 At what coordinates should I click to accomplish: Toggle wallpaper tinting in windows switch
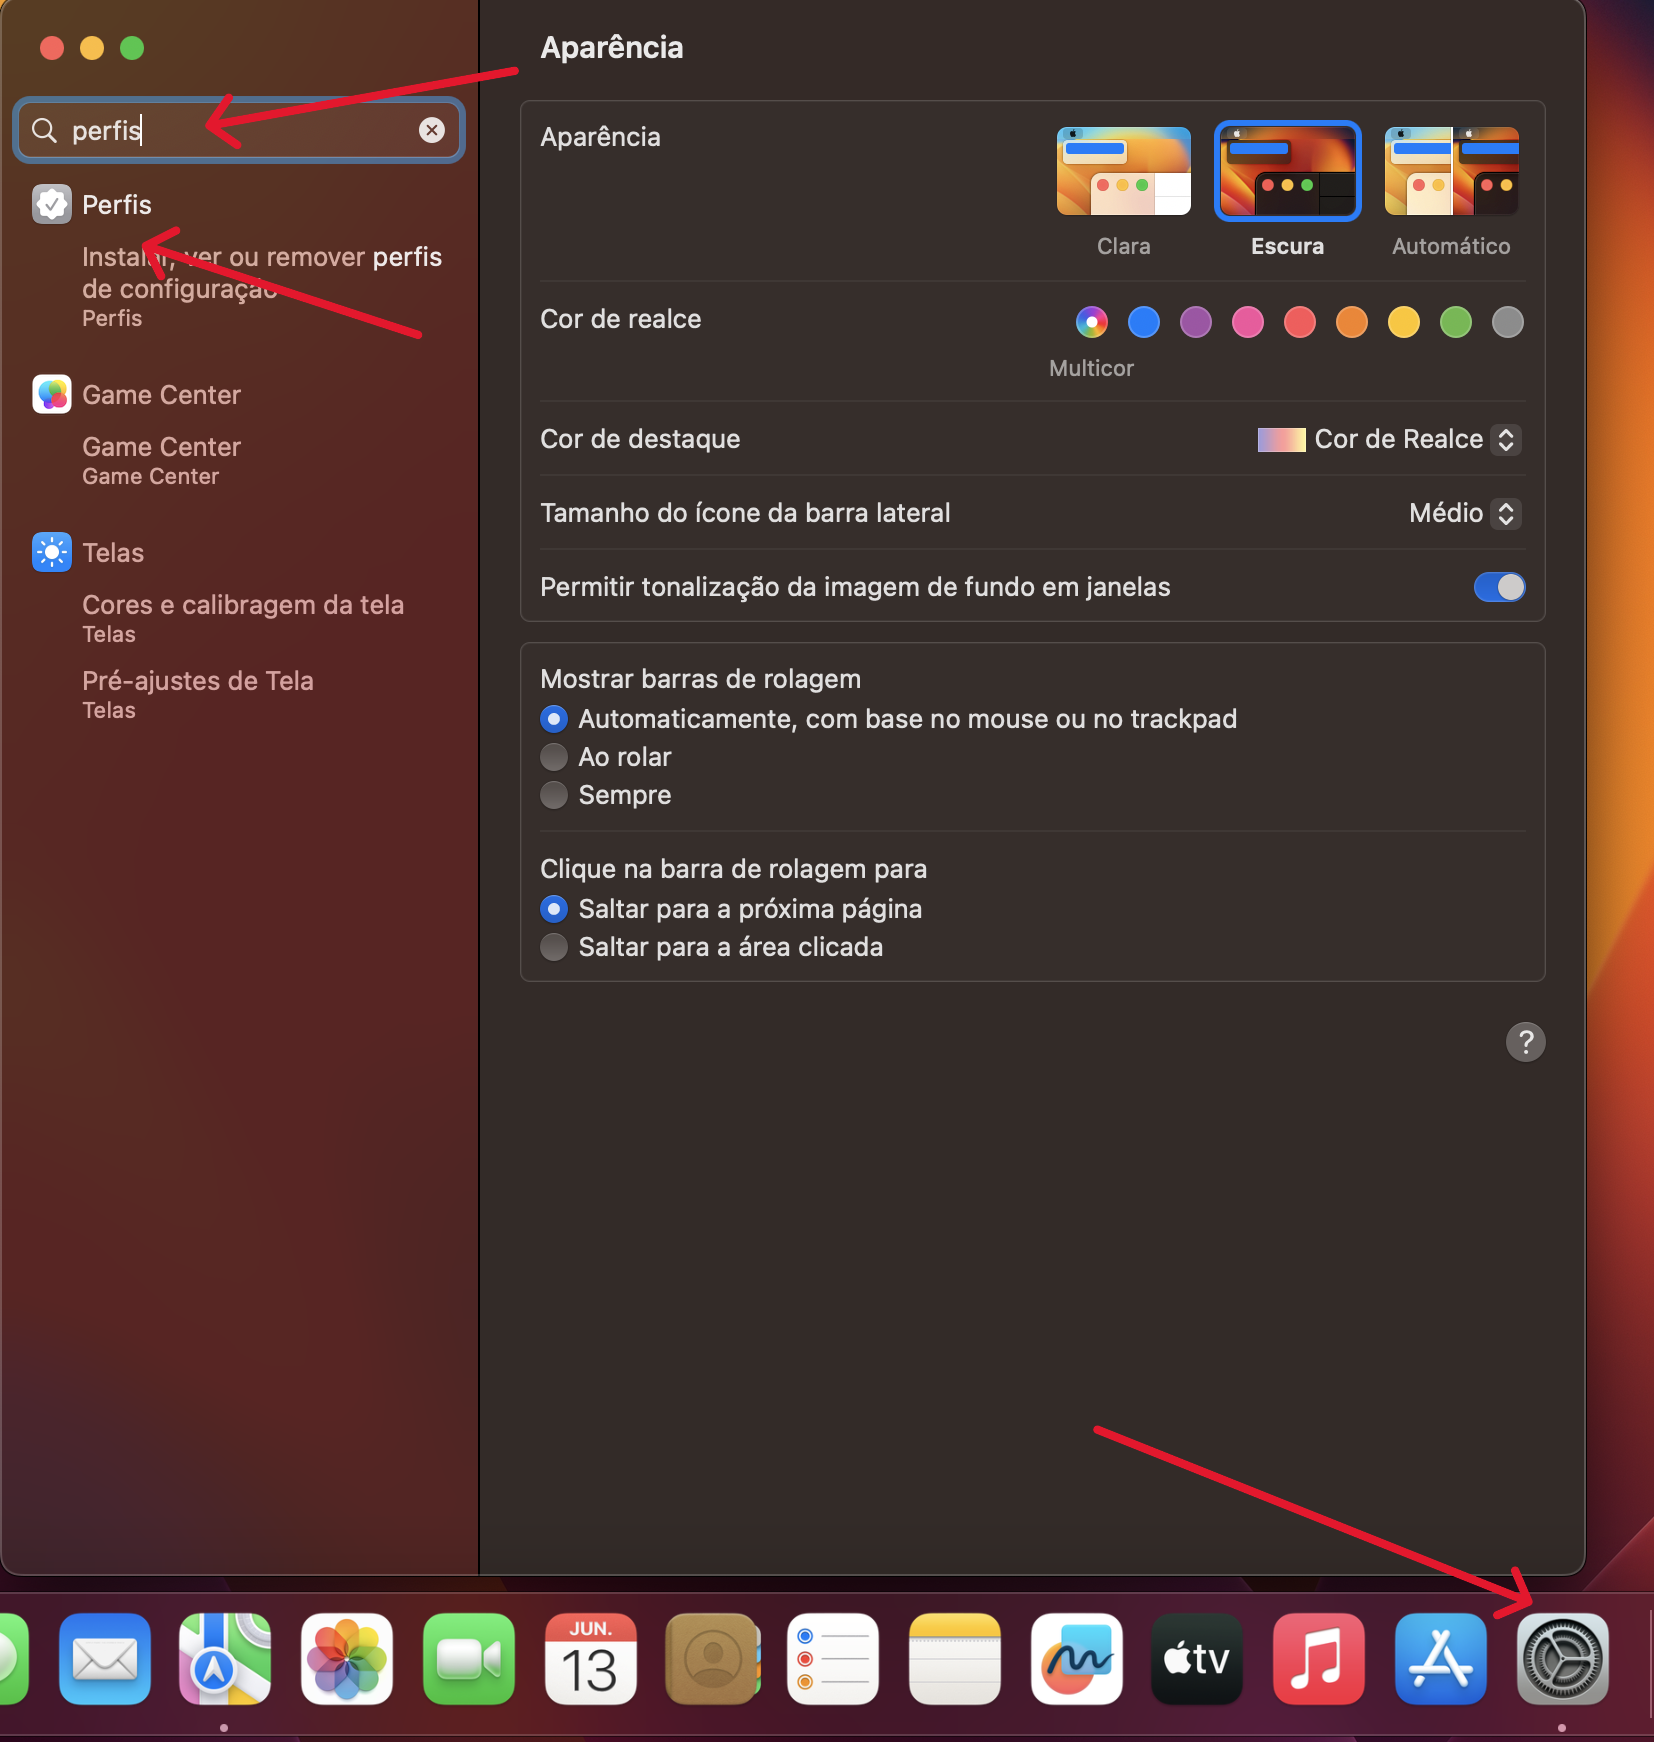click(x=1499, y=587)
